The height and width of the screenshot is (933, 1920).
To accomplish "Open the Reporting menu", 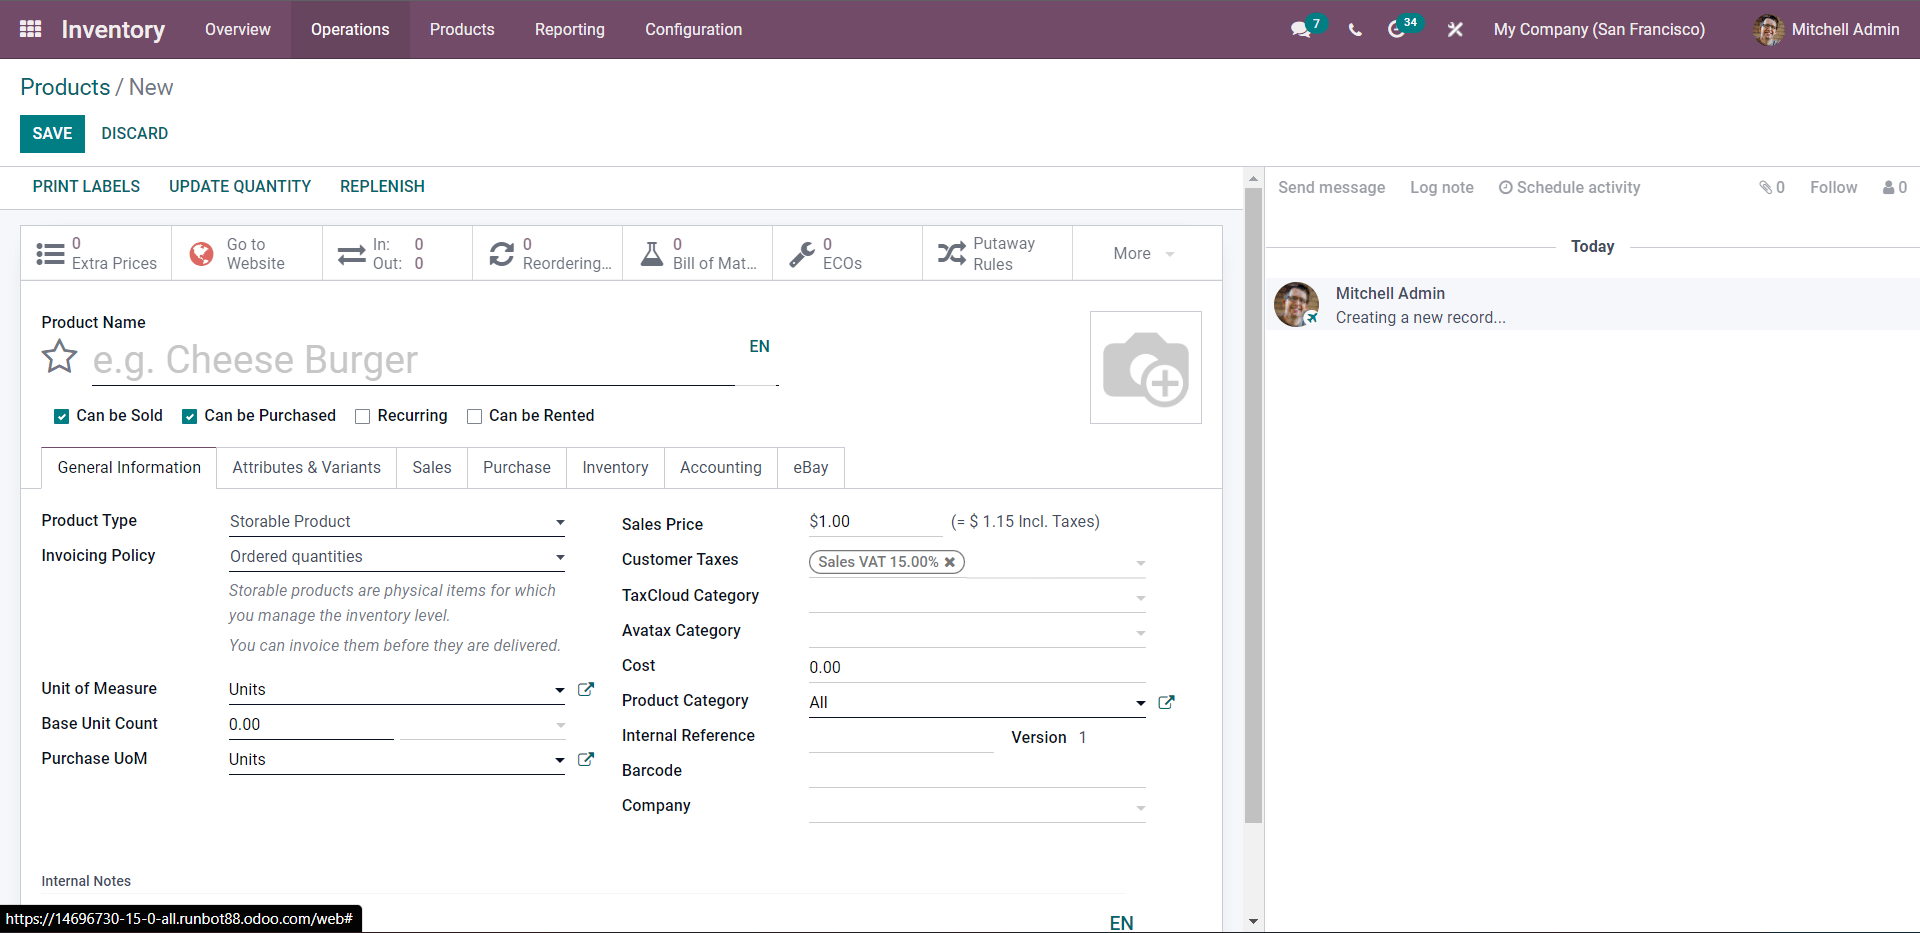I will click(570, 29).
